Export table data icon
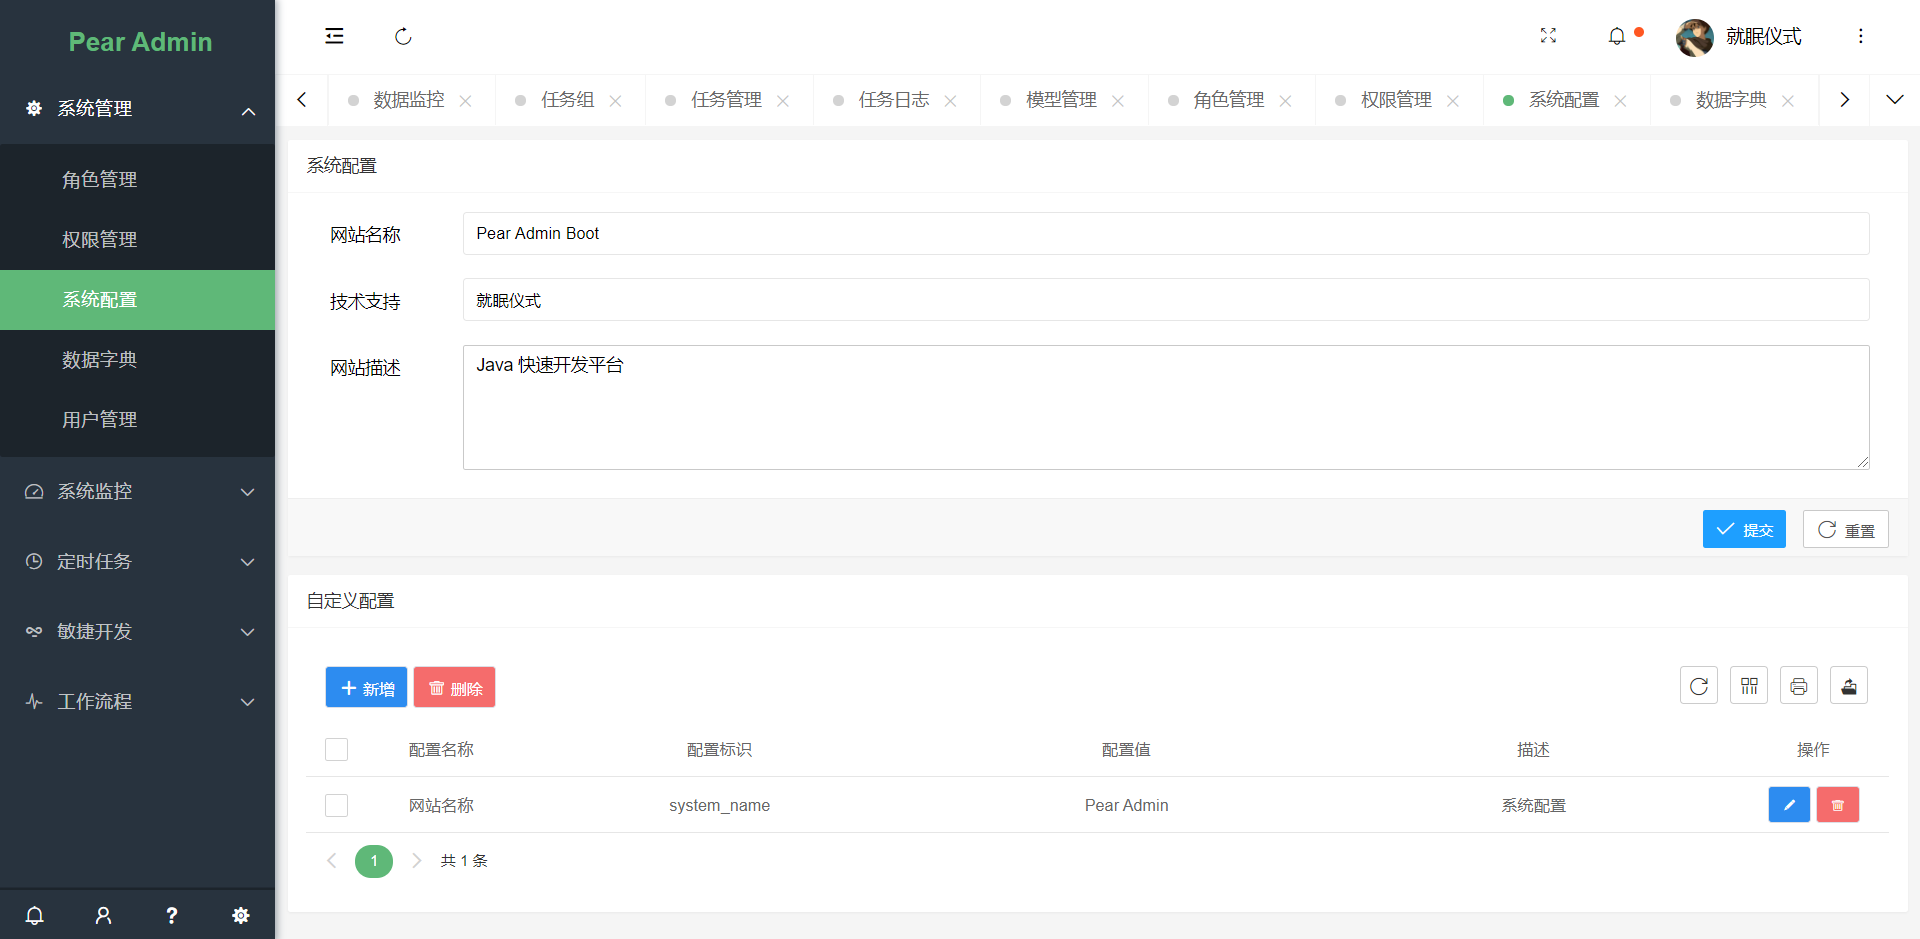This screenshot has height=939, width=1920. point(1848,686)
